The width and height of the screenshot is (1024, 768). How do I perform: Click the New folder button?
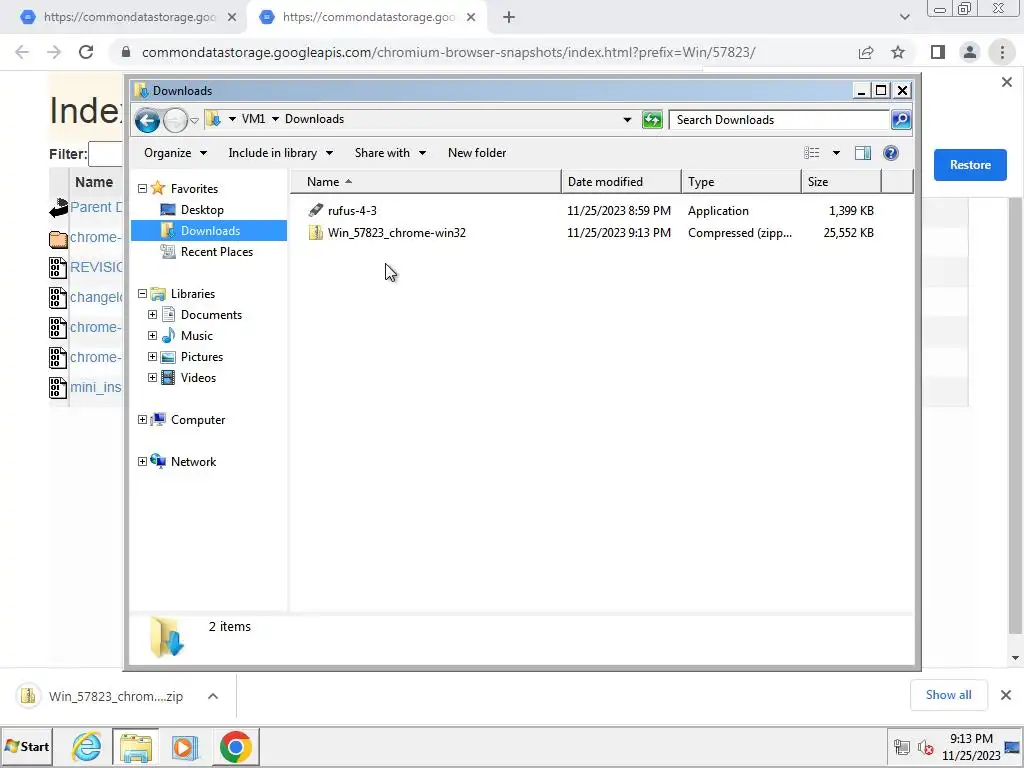point(477,153)
